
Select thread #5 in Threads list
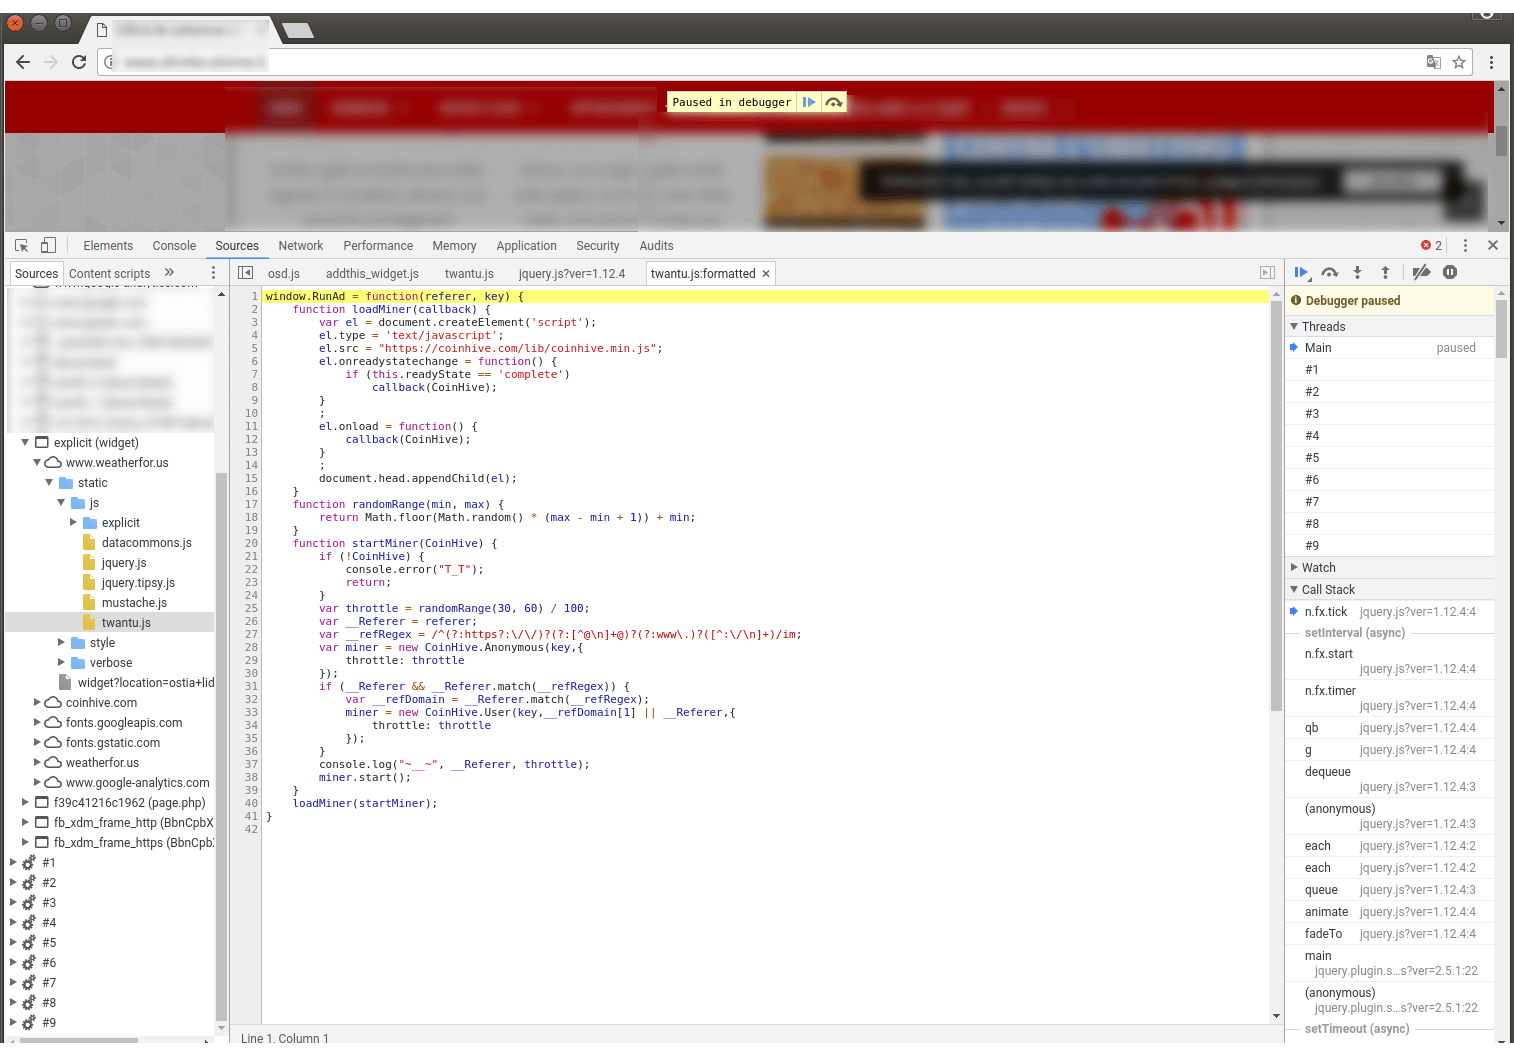[1390, 457]
